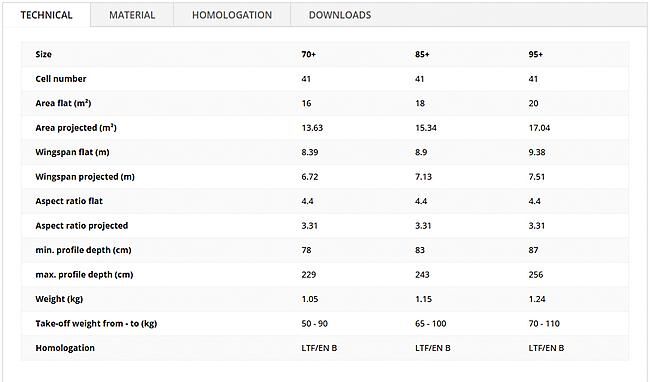Click area flat value 18

coord(420,103)
